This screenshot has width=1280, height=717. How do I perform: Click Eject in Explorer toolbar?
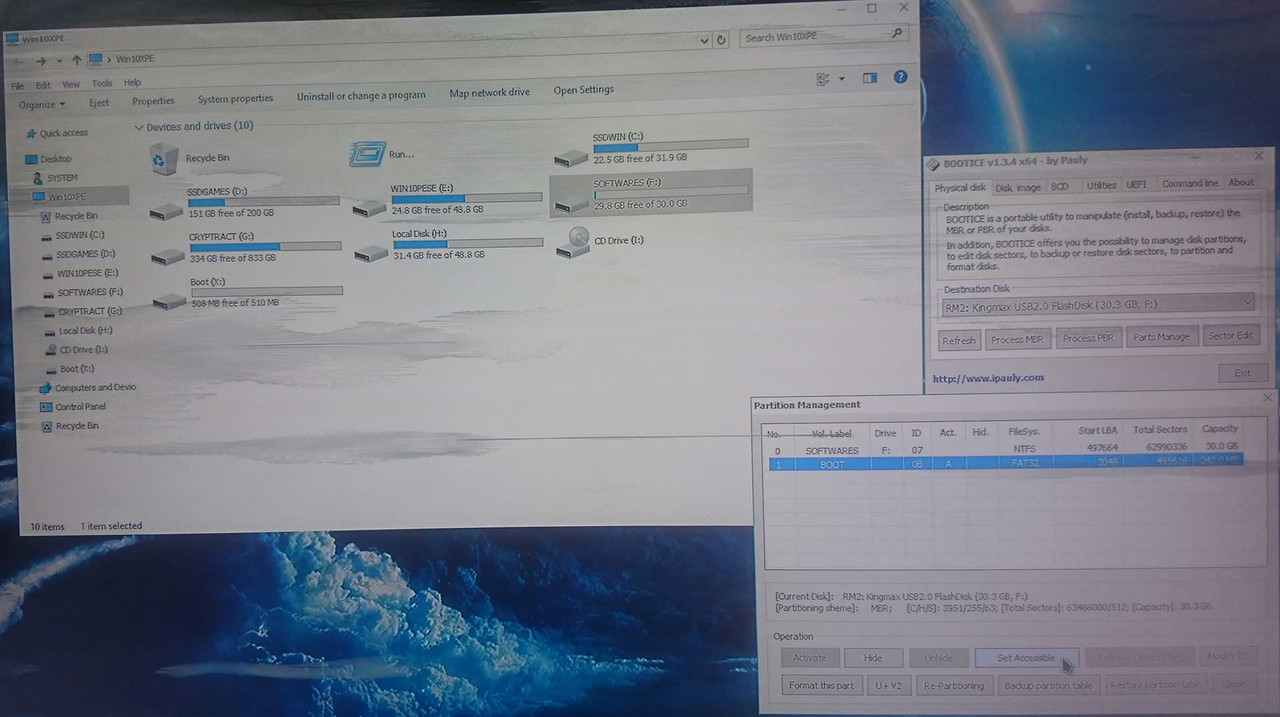[99, 103]
